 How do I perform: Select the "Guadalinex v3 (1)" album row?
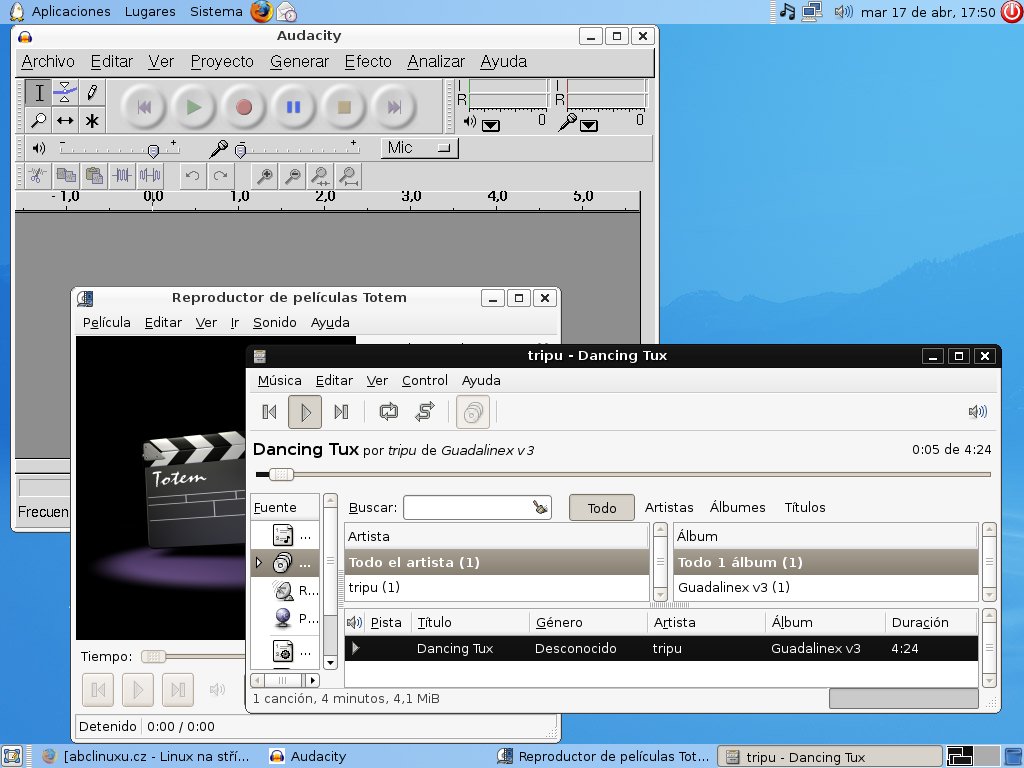coord(826,587)
